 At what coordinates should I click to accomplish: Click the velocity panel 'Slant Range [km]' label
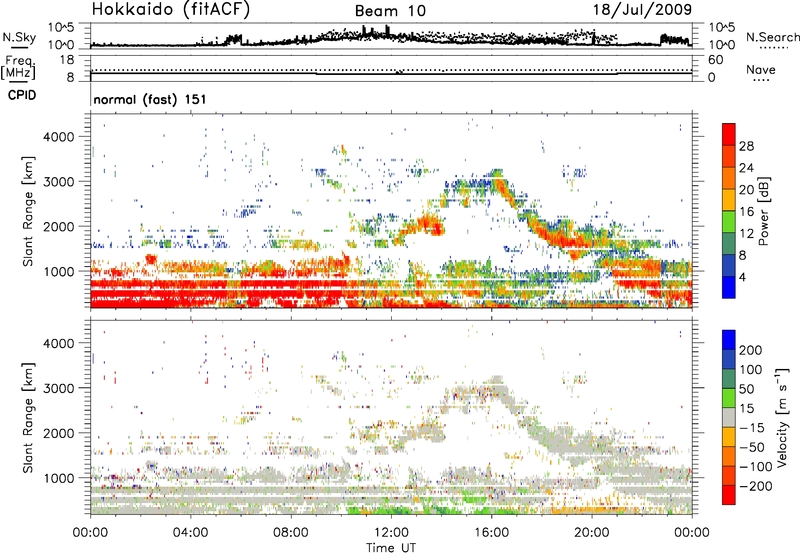28,417
